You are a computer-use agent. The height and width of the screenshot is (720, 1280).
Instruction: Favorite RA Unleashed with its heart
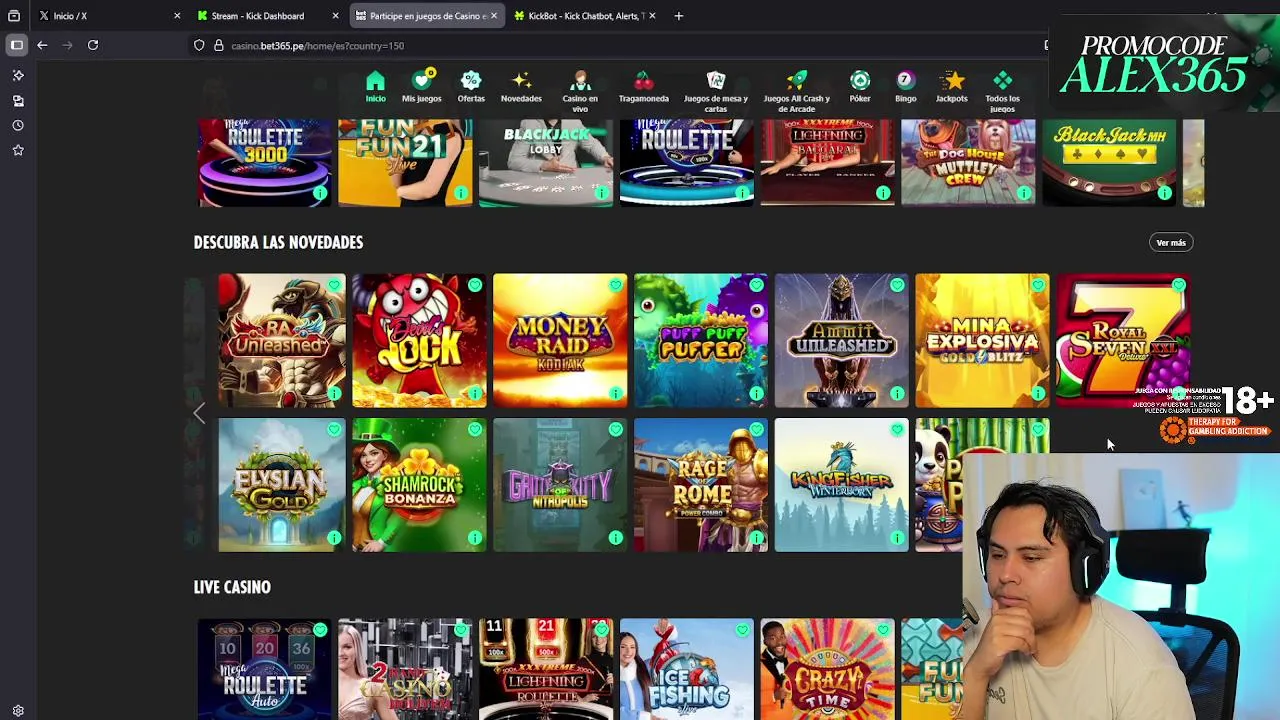334,285
